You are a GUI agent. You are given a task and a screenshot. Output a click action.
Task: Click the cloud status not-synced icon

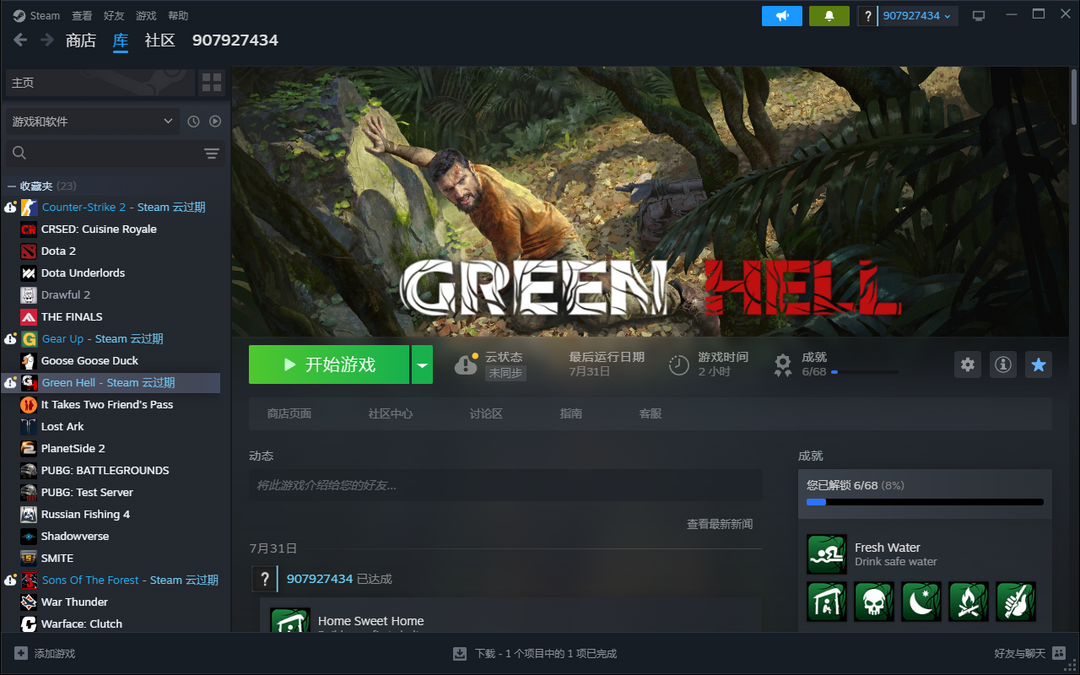pyautogui.click(x=466, y=364)
